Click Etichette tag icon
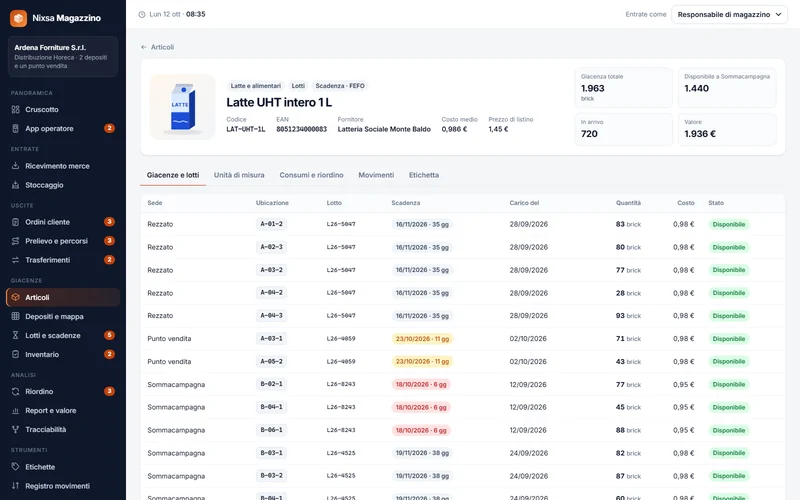This screenshot has height=500, width=800. [x=15, y=466]
